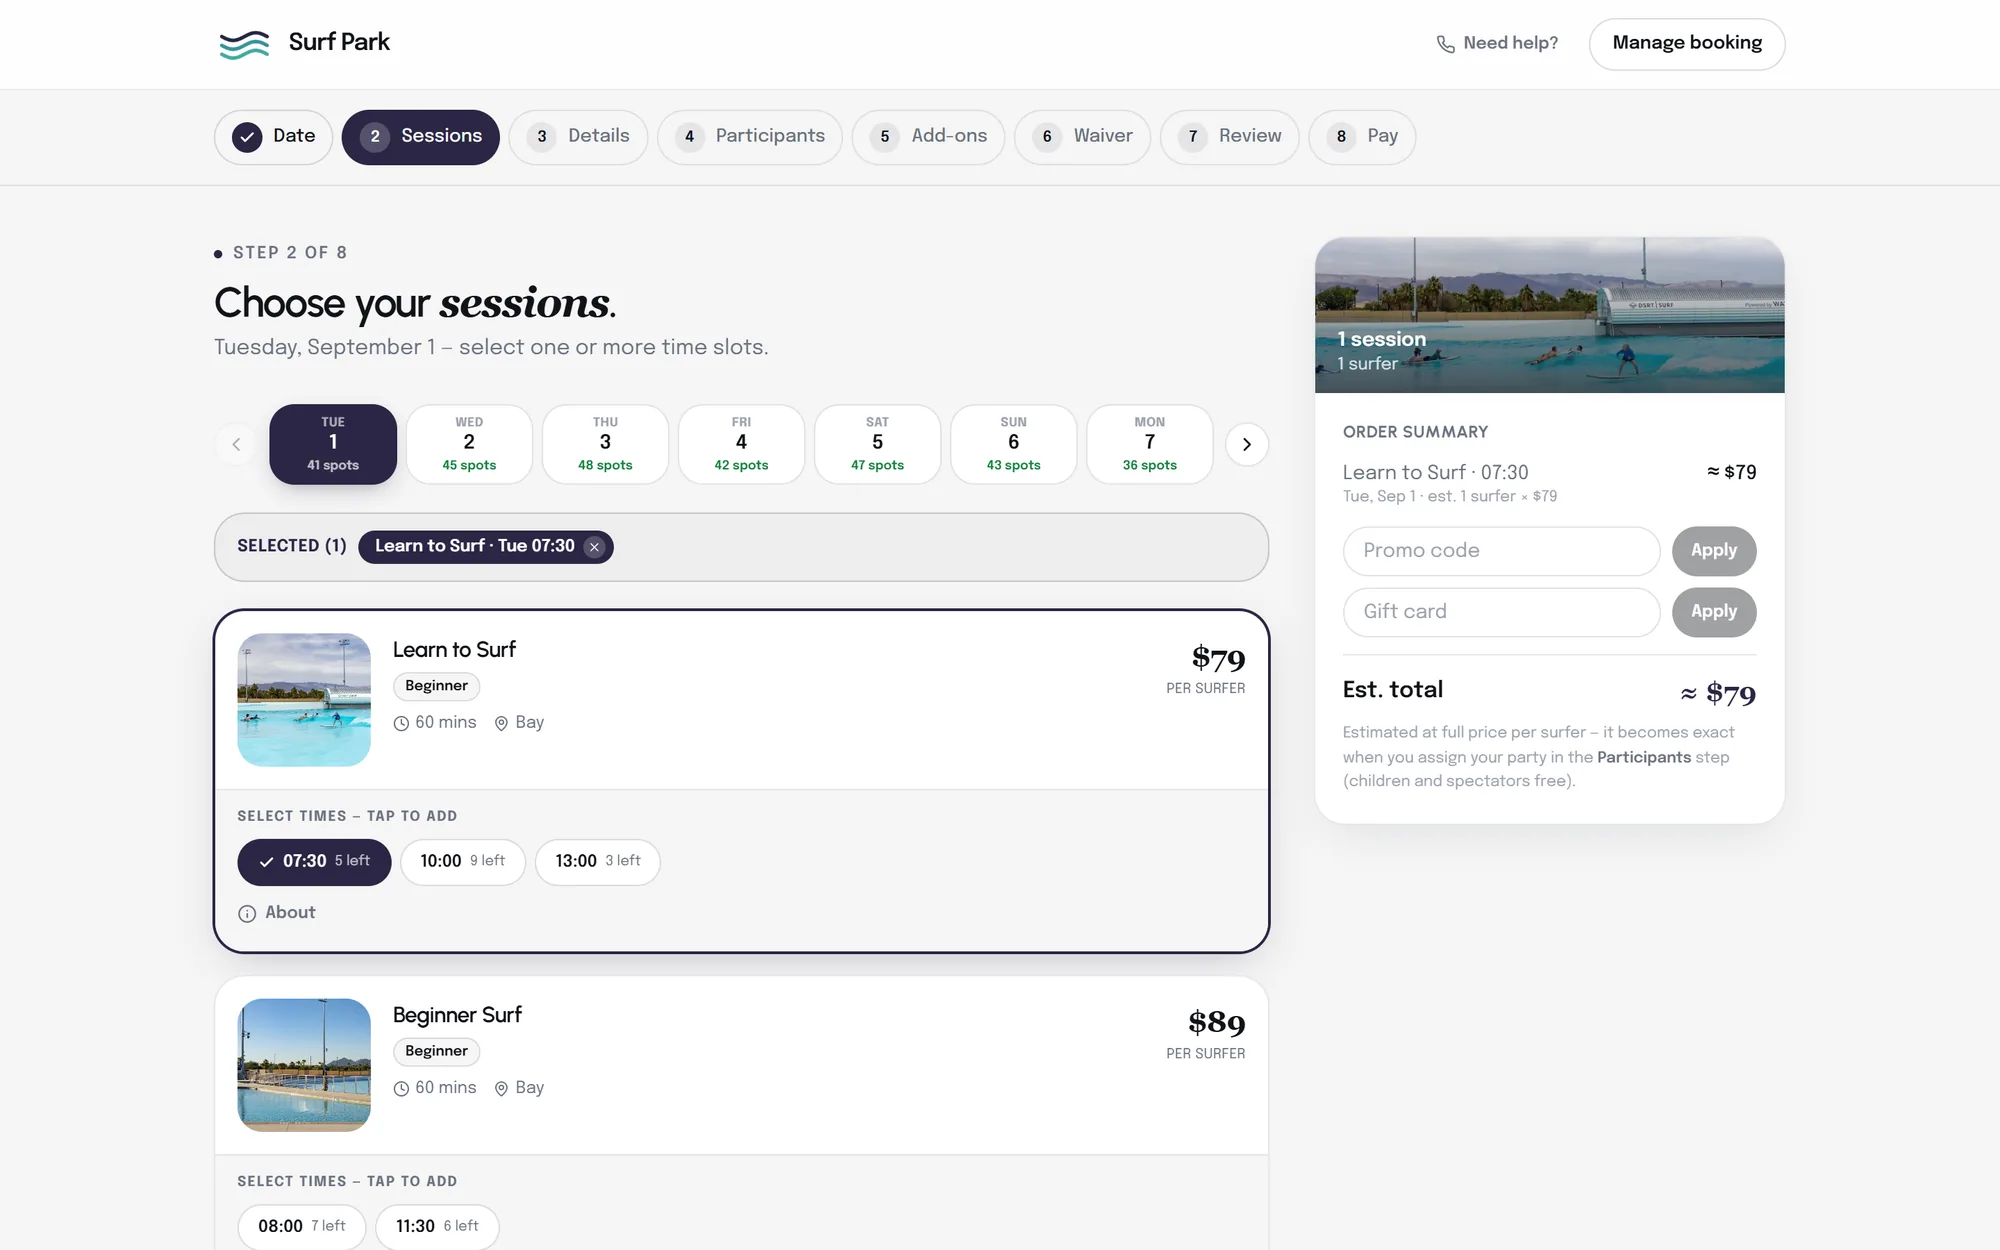This screenshot has height=1250, width=2000.
Task: Select Tuesday 1 date card
Action: click(x=333, y=444)
